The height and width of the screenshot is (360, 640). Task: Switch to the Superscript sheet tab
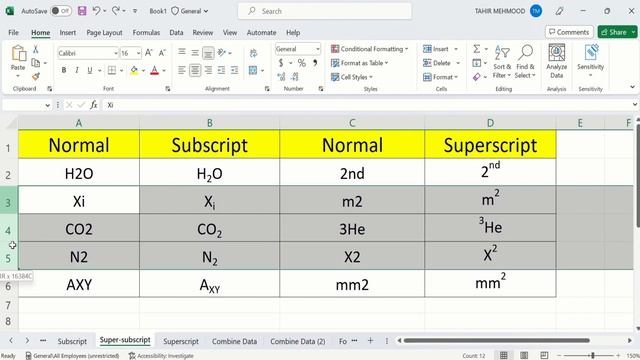181,341
